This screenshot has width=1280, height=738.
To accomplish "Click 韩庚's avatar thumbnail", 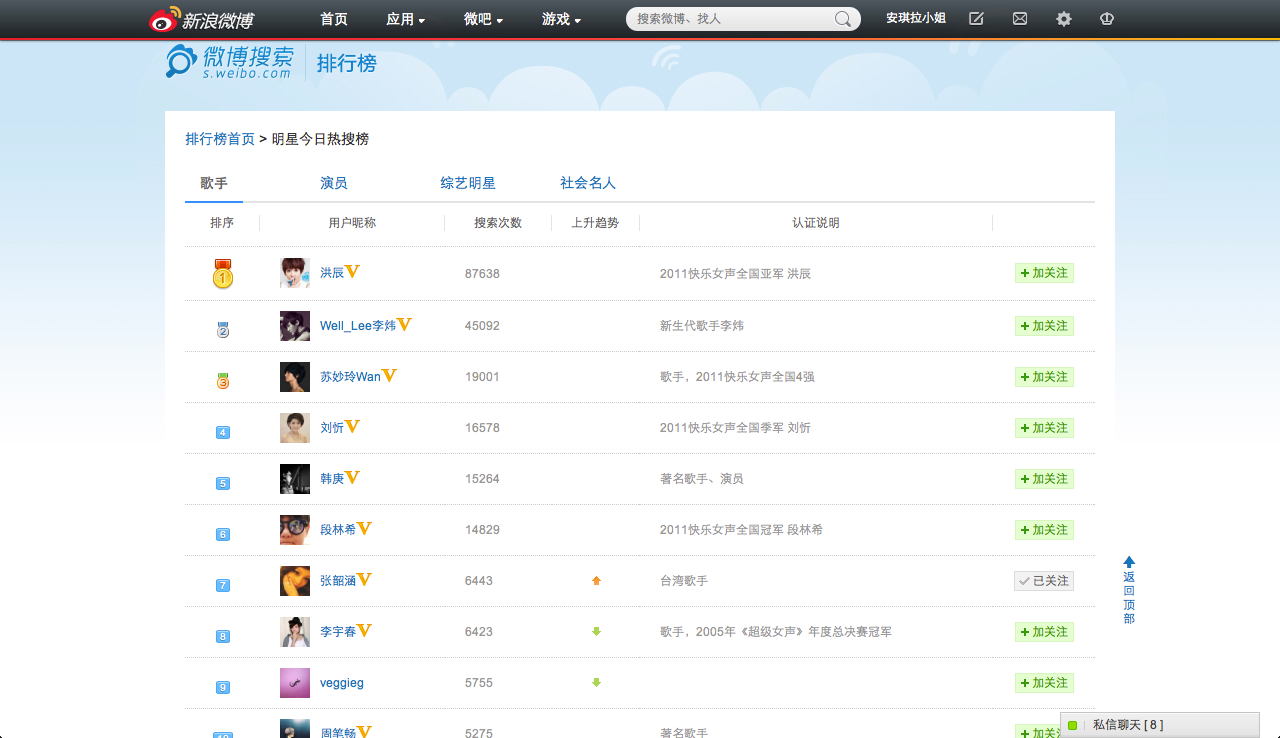I will tap(295, 479).
